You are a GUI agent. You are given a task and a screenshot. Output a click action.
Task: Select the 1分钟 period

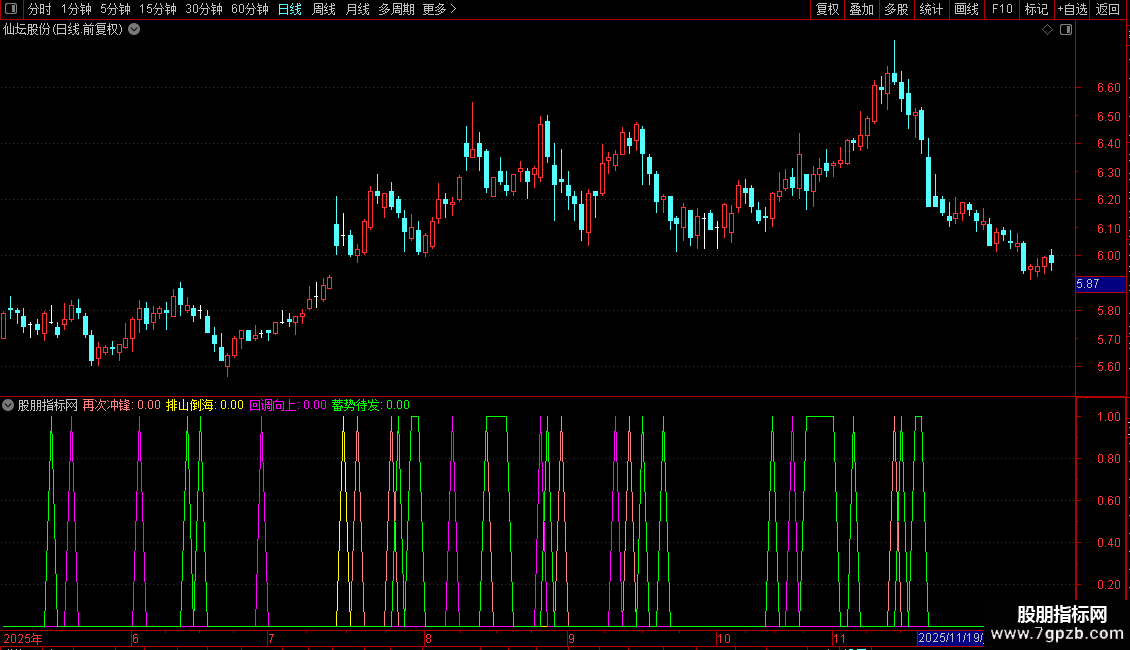click(x=76, y=9)
